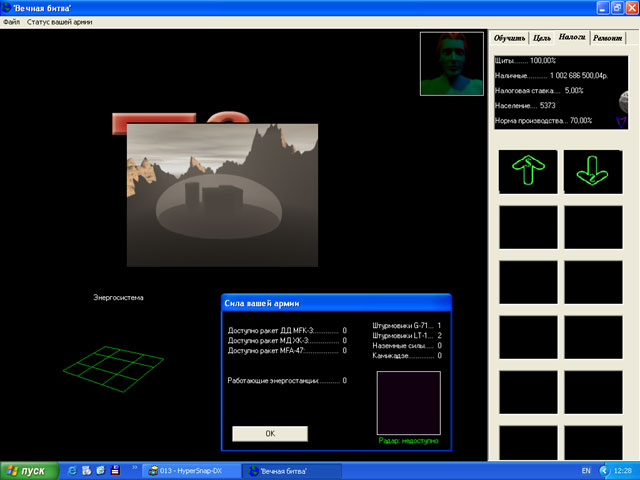Open the Файл menu
The image size is (640, 480).
tap(12, 21)
